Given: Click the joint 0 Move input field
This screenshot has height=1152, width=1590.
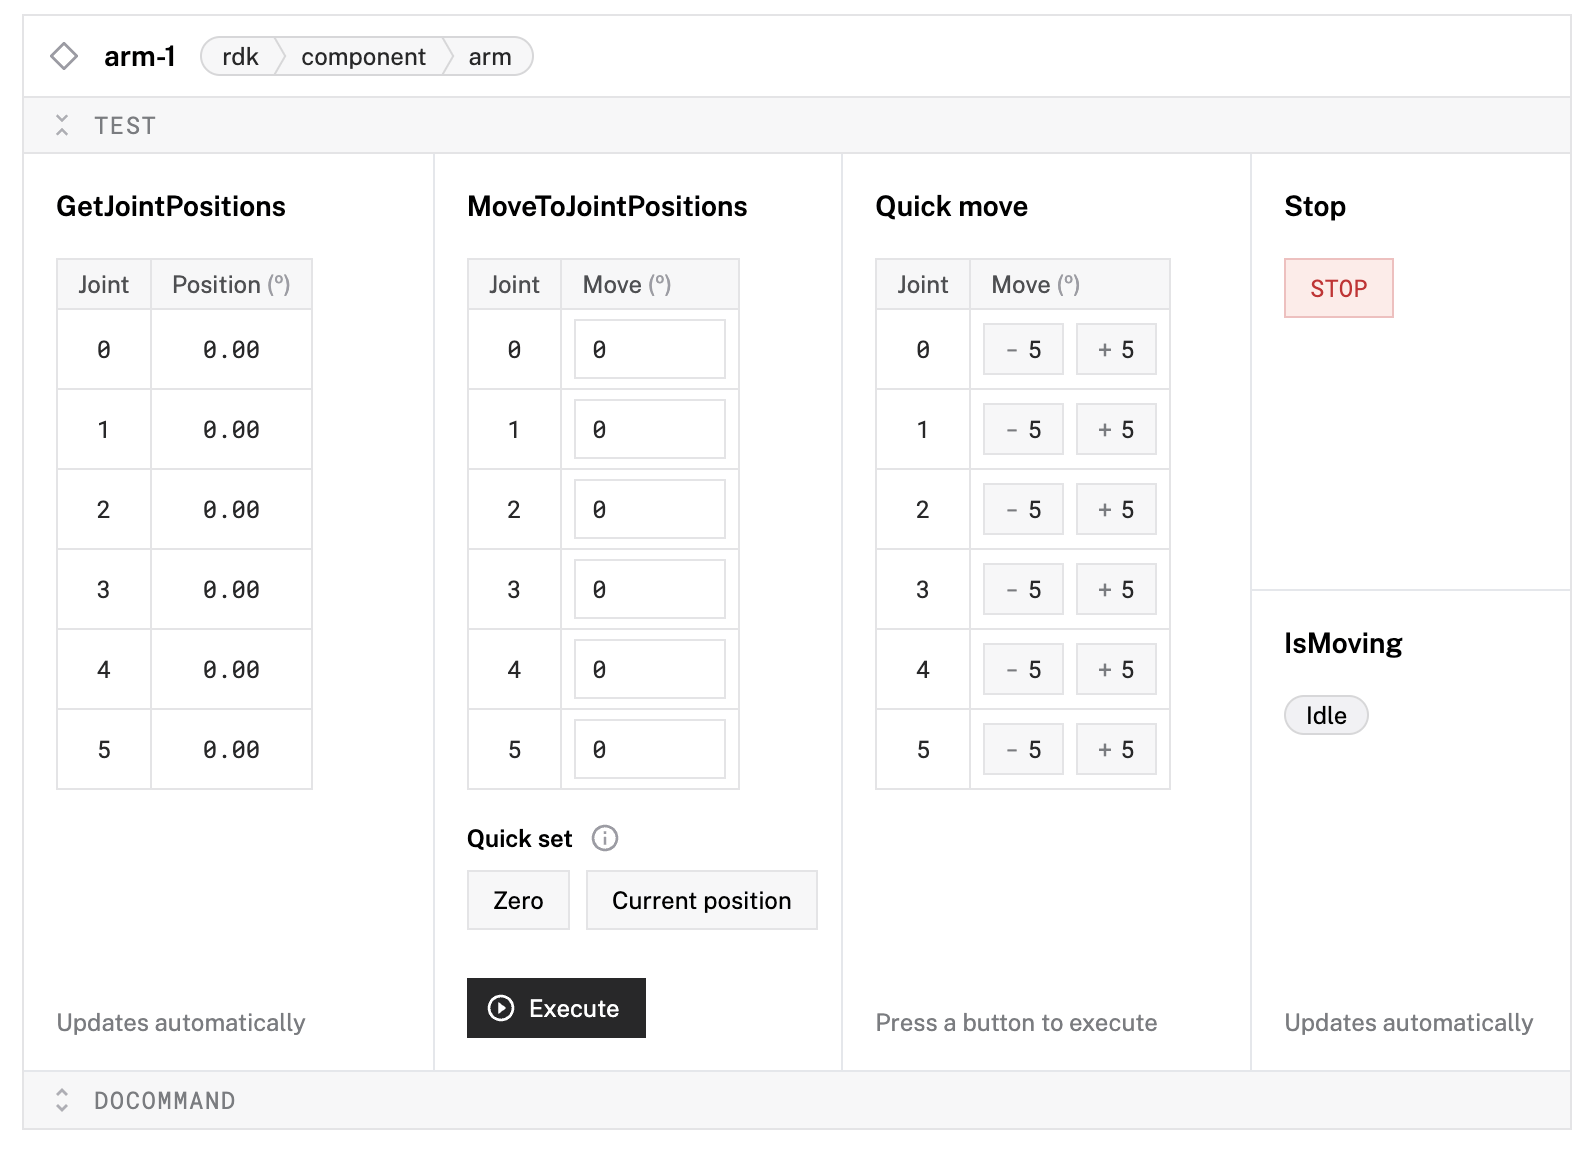Looking at the screenshot, I should (650, 349).
